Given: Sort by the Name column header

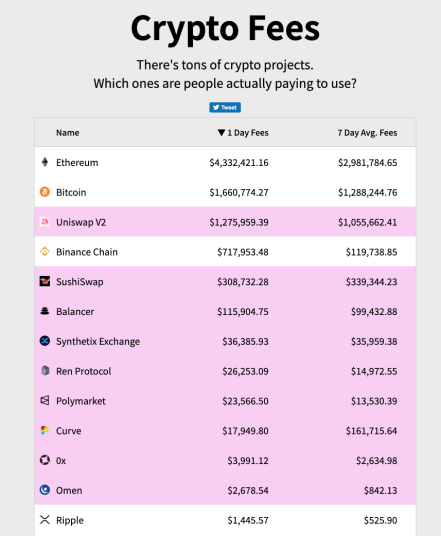Looking at the screenshot, I should (x=68, y=133).
